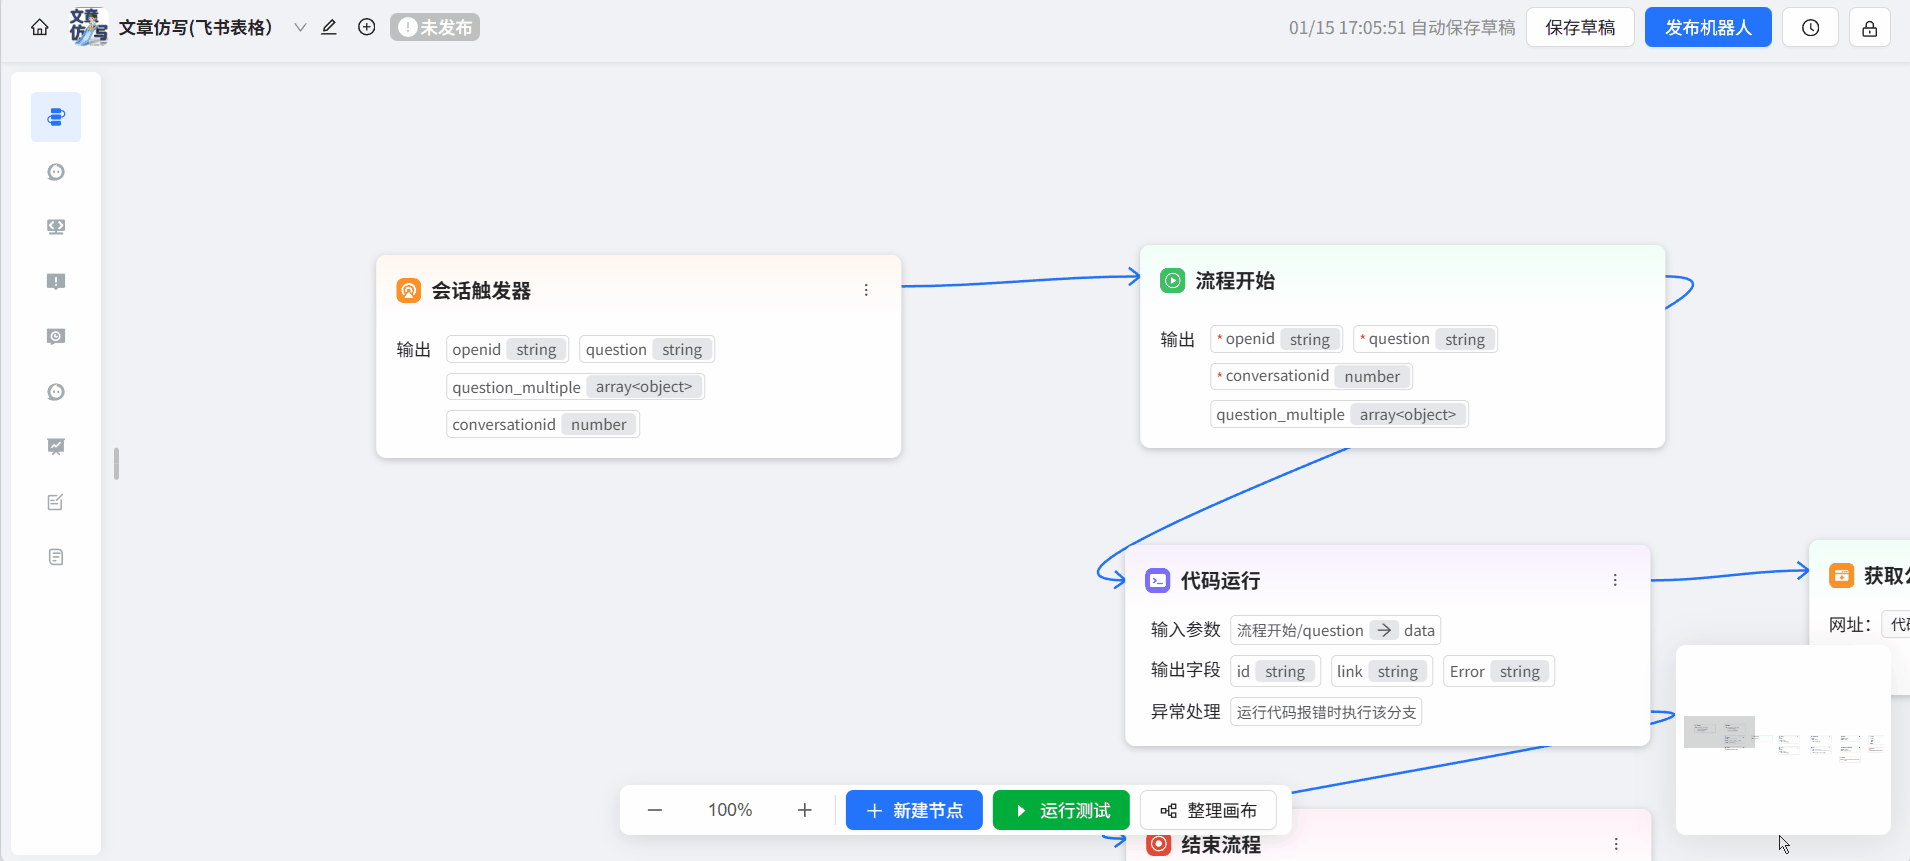
Task: Select the workflow sidebar icon
Action: click(x=56, y=117)
